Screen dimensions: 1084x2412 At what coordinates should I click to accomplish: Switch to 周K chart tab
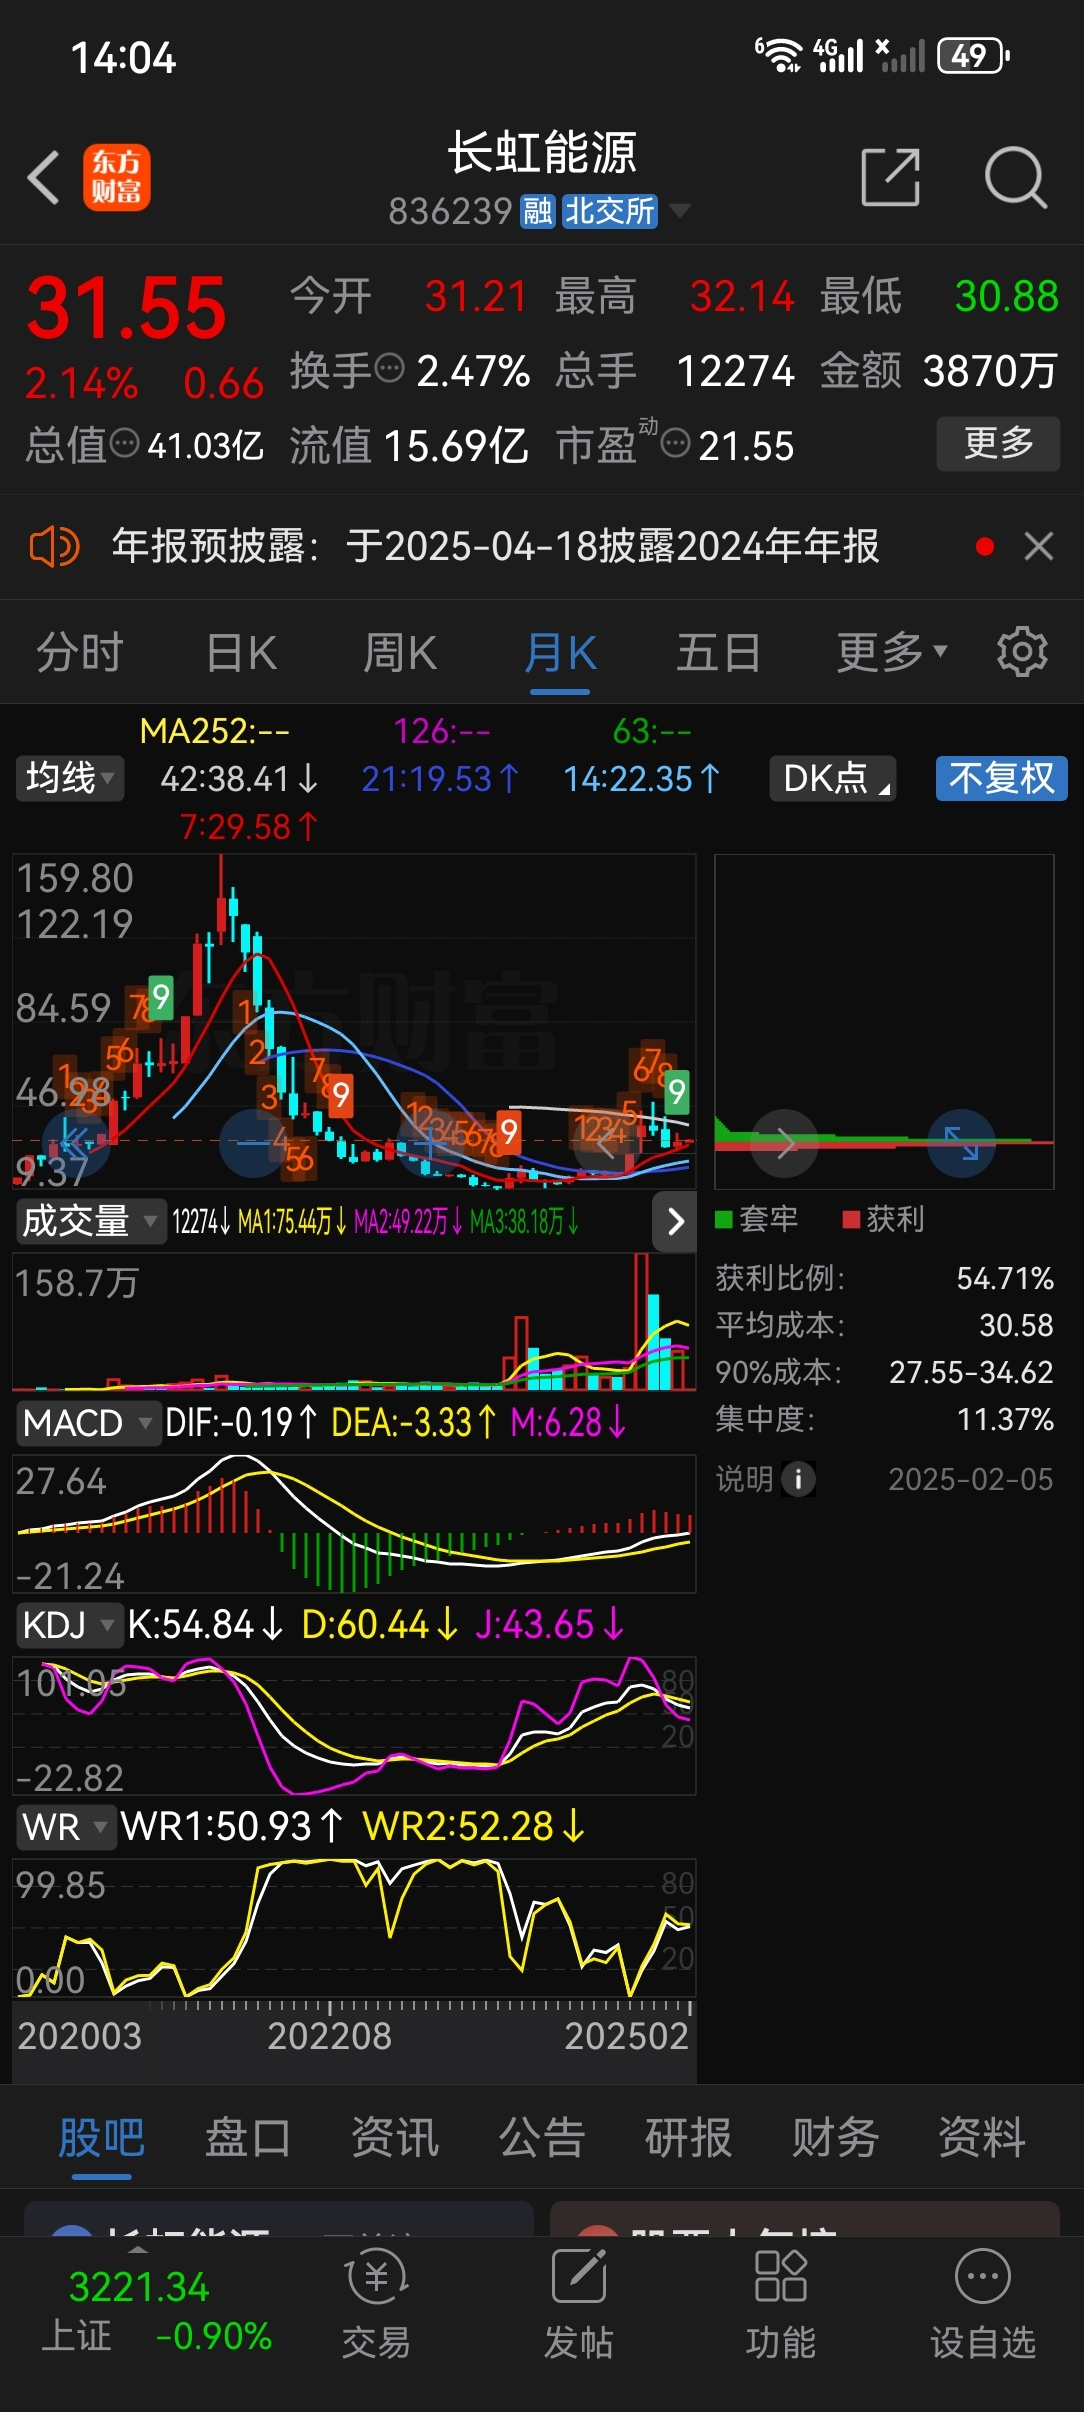click(x=400, y=652)
